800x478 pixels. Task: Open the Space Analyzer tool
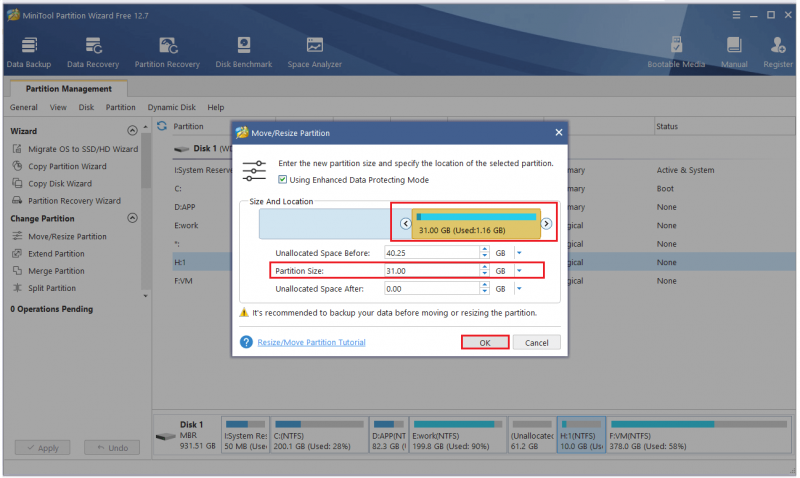[314, 52]
